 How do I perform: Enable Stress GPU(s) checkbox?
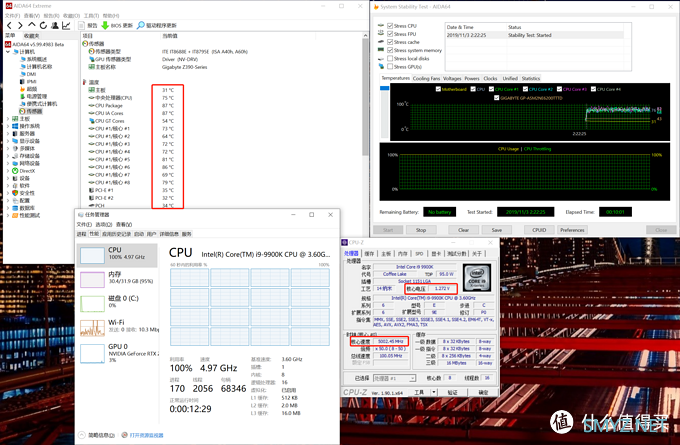[390, 66]
